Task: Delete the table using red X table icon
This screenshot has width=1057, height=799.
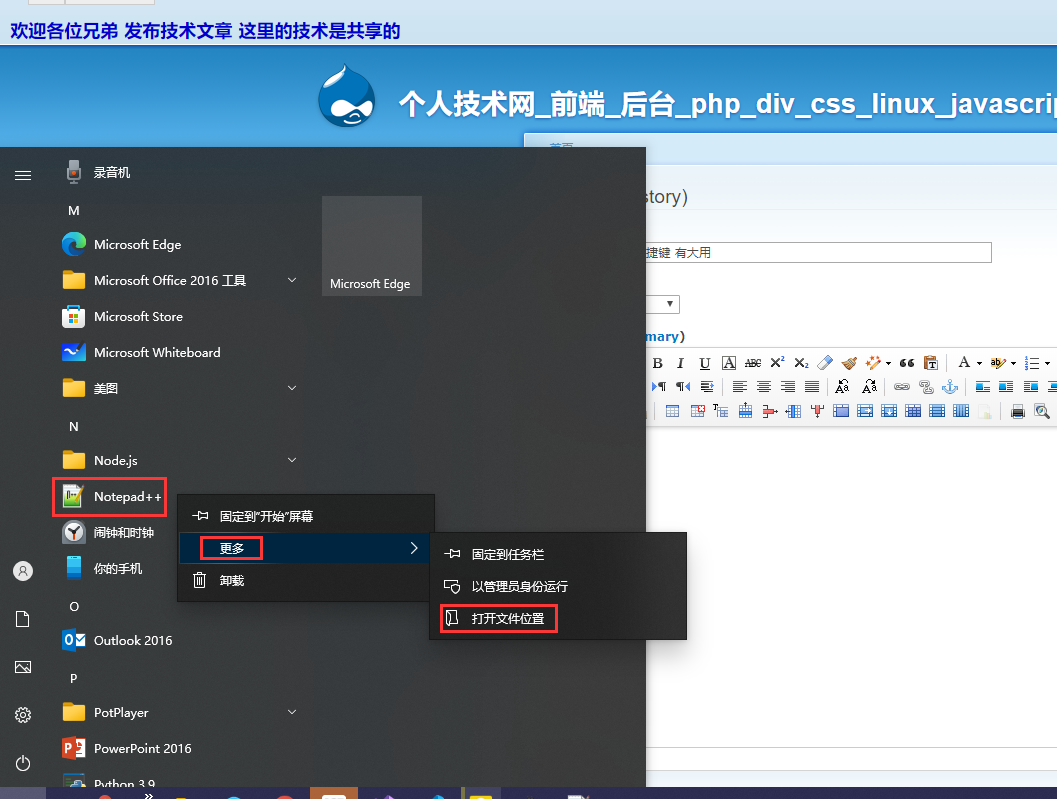Action: pos(697,411)
